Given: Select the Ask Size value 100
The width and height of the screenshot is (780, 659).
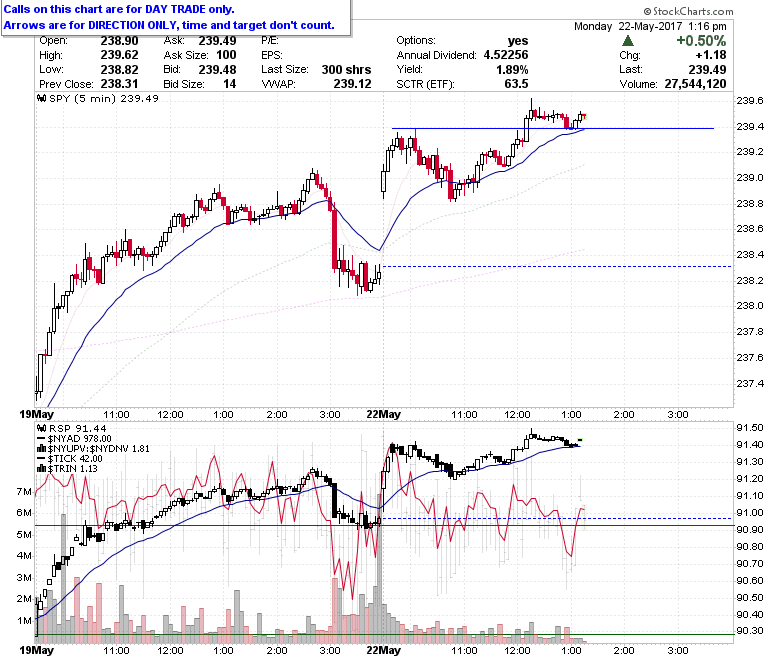Looking at the screenshot, I should coord(226,55).
